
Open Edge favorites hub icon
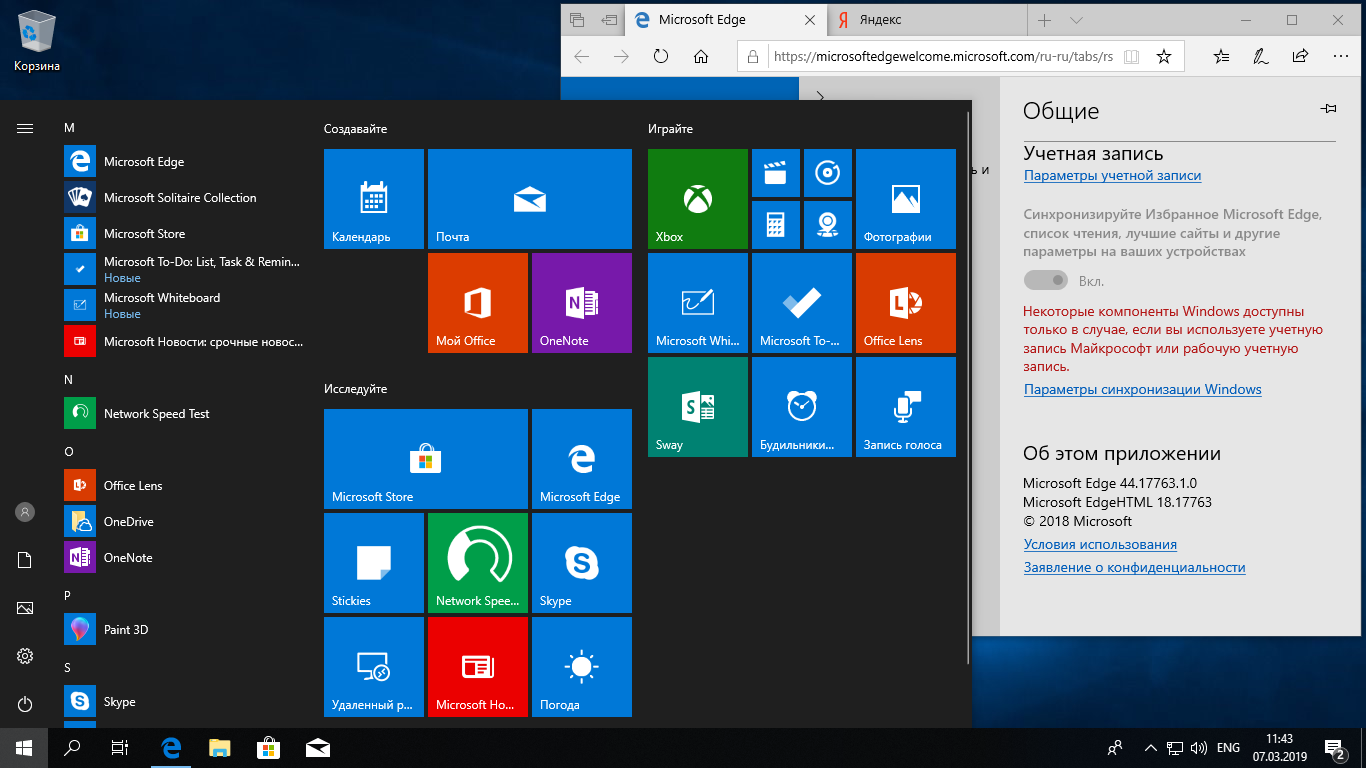[1221, 57]
